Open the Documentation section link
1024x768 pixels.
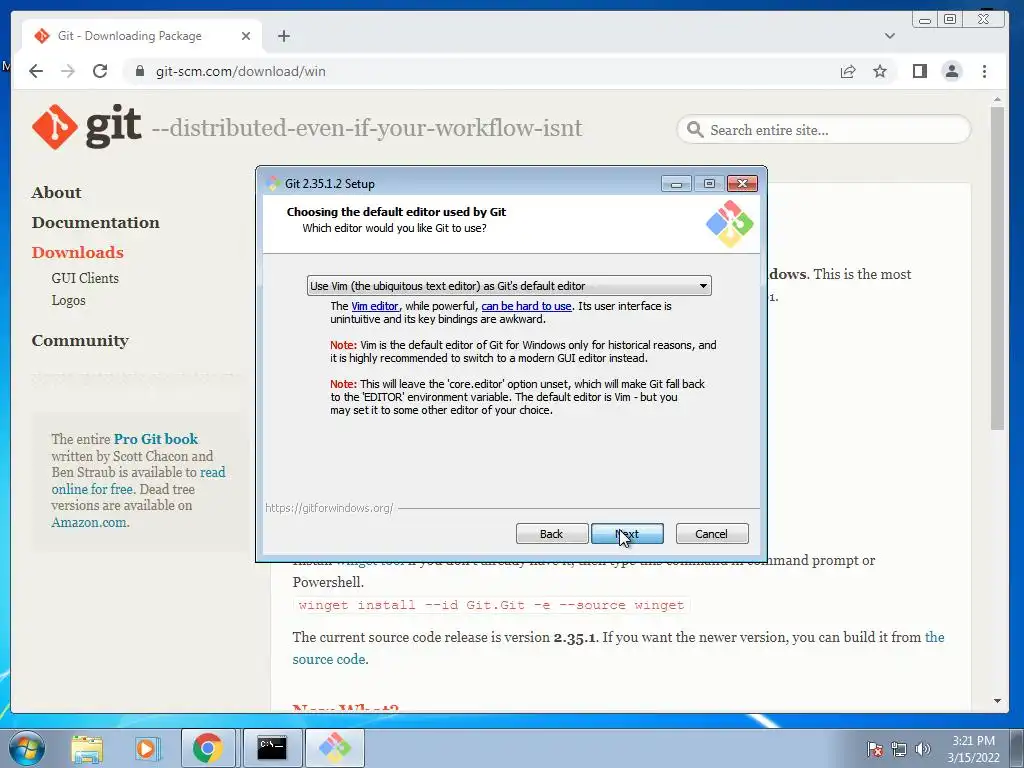click(x=95, y=223)
